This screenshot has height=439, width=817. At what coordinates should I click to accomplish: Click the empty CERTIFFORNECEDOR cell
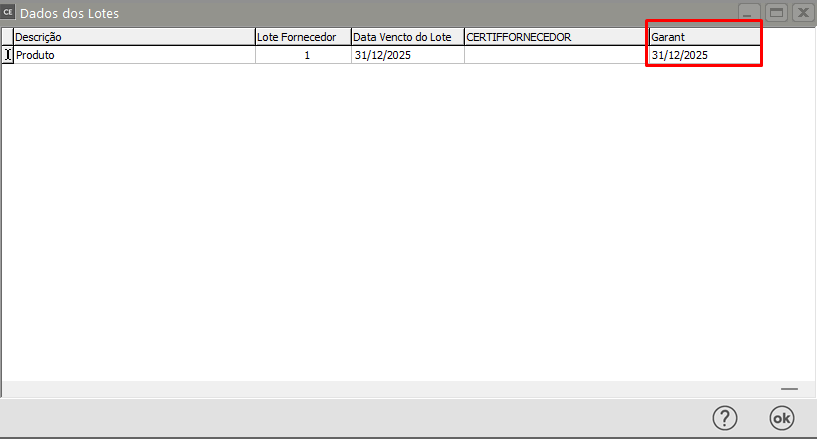[x=555, y=56]
